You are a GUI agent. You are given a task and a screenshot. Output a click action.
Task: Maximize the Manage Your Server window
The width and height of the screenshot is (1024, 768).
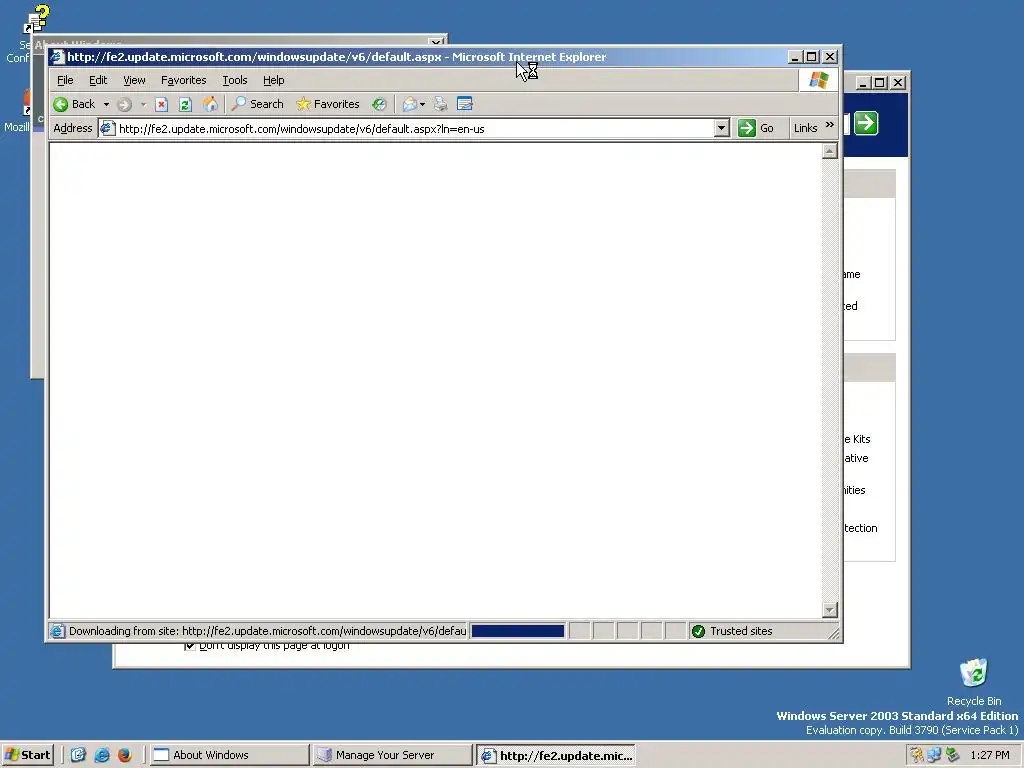pos(880,83)
